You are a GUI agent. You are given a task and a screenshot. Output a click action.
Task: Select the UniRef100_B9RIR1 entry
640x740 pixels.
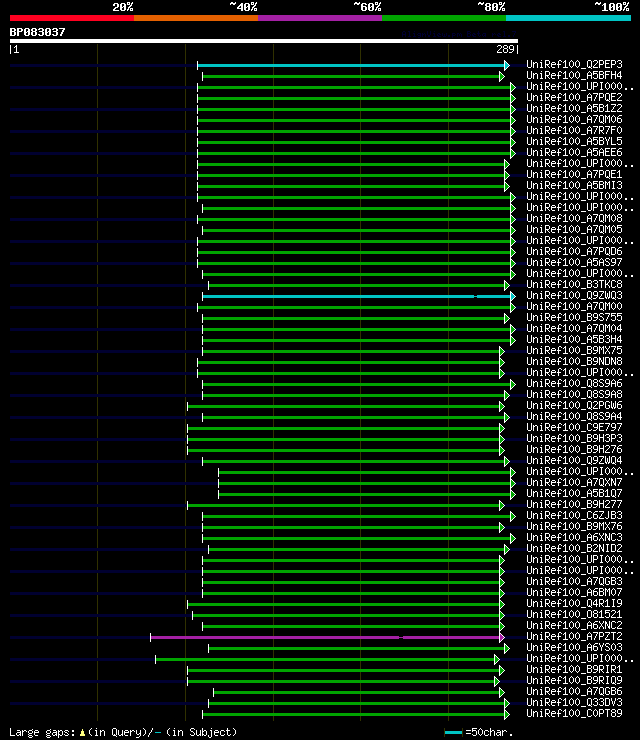point(574,670)
